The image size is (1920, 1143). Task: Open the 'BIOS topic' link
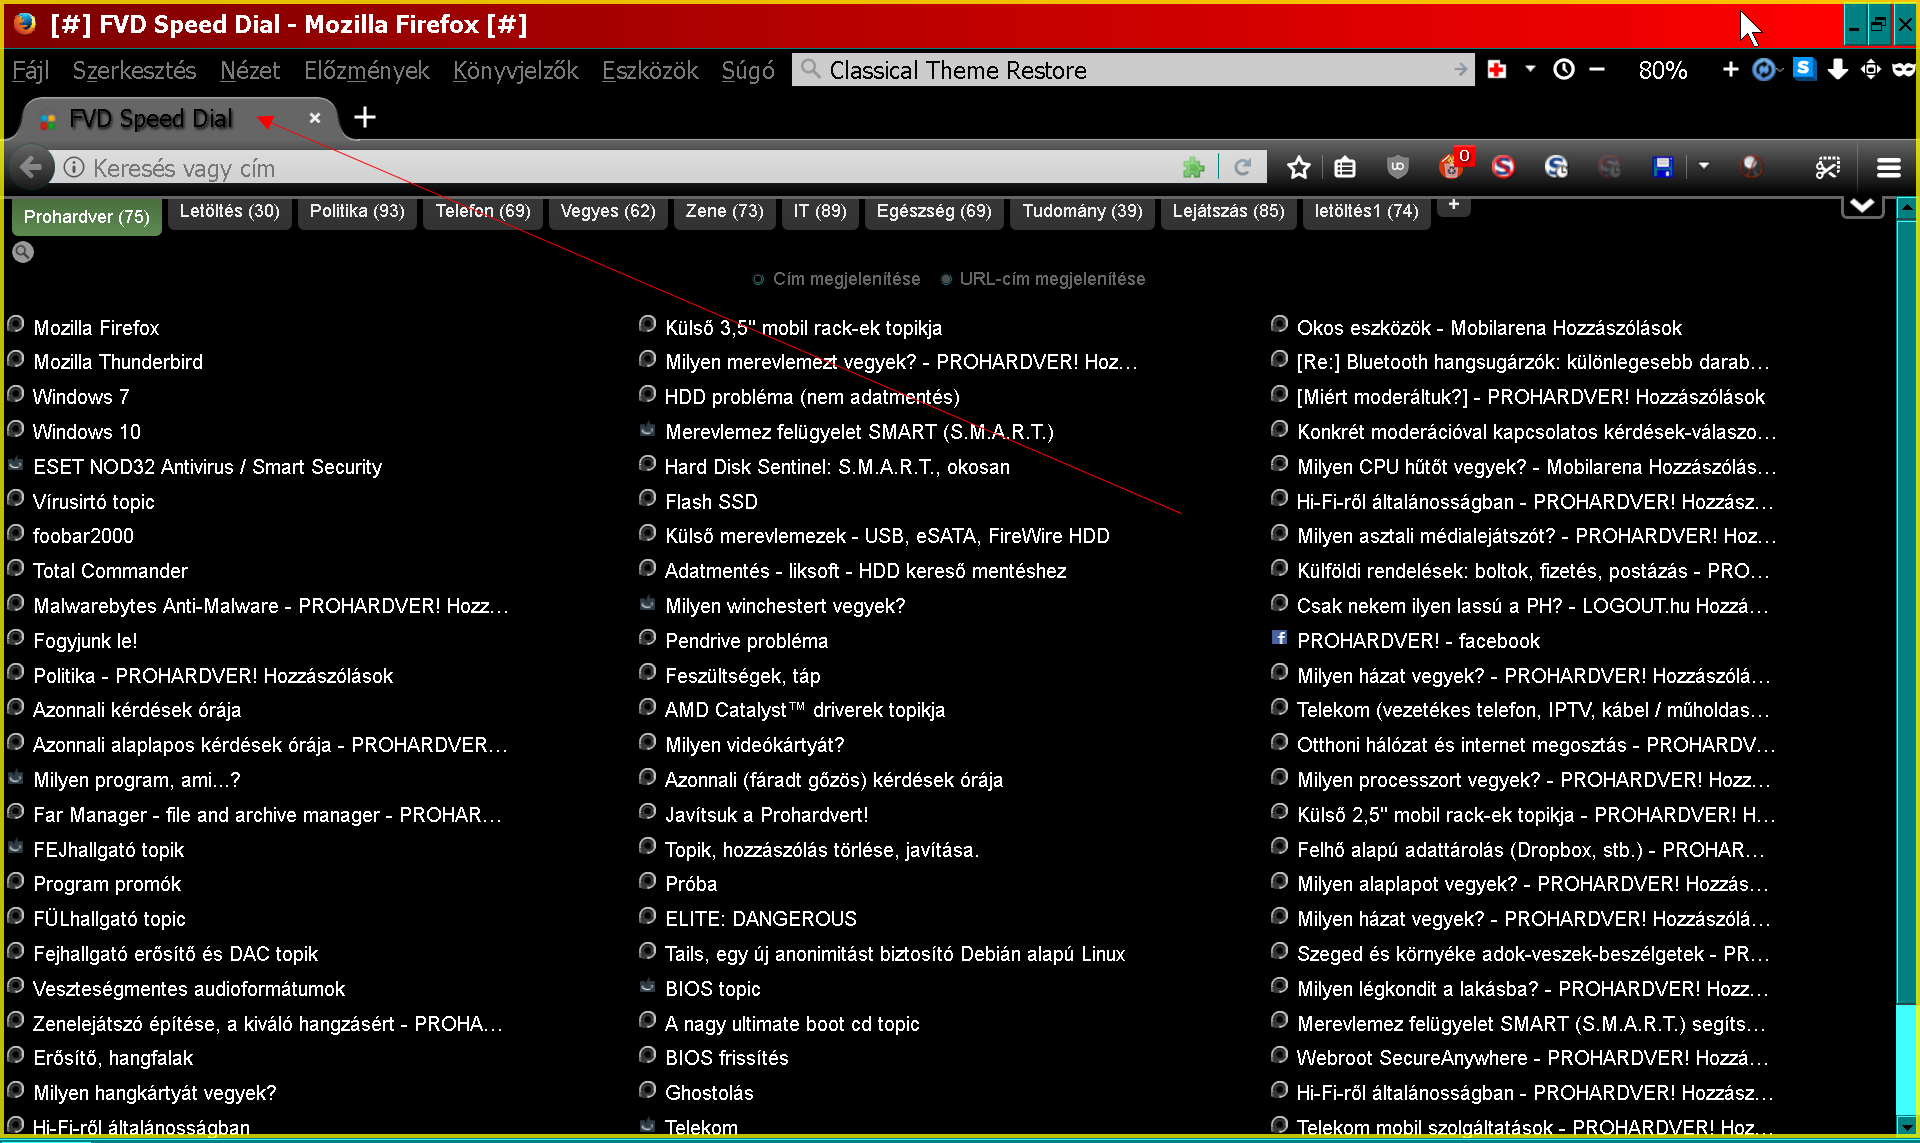point(713,989)
